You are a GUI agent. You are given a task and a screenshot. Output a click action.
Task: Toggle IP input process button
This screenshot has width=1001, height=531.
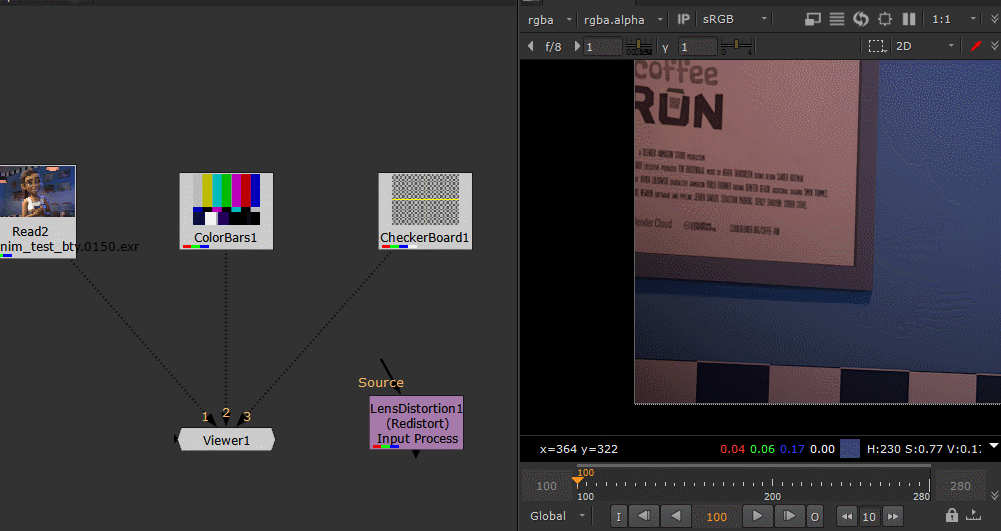[683, 19]
